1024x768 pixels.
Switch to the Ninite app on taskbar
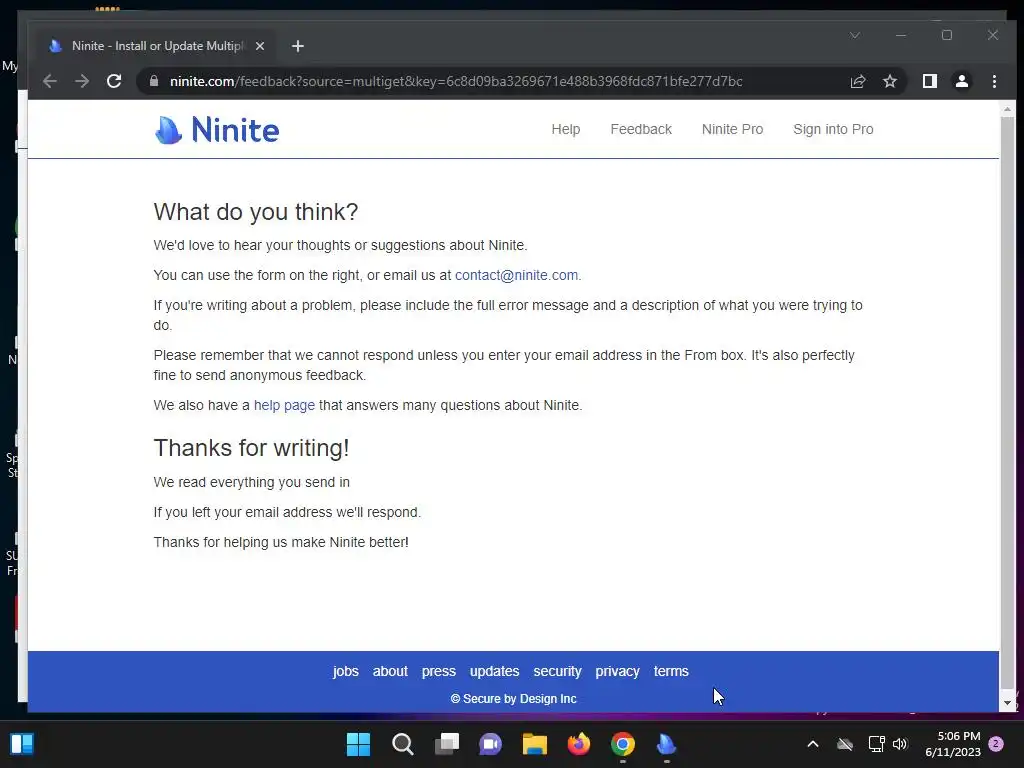point(666,744)
